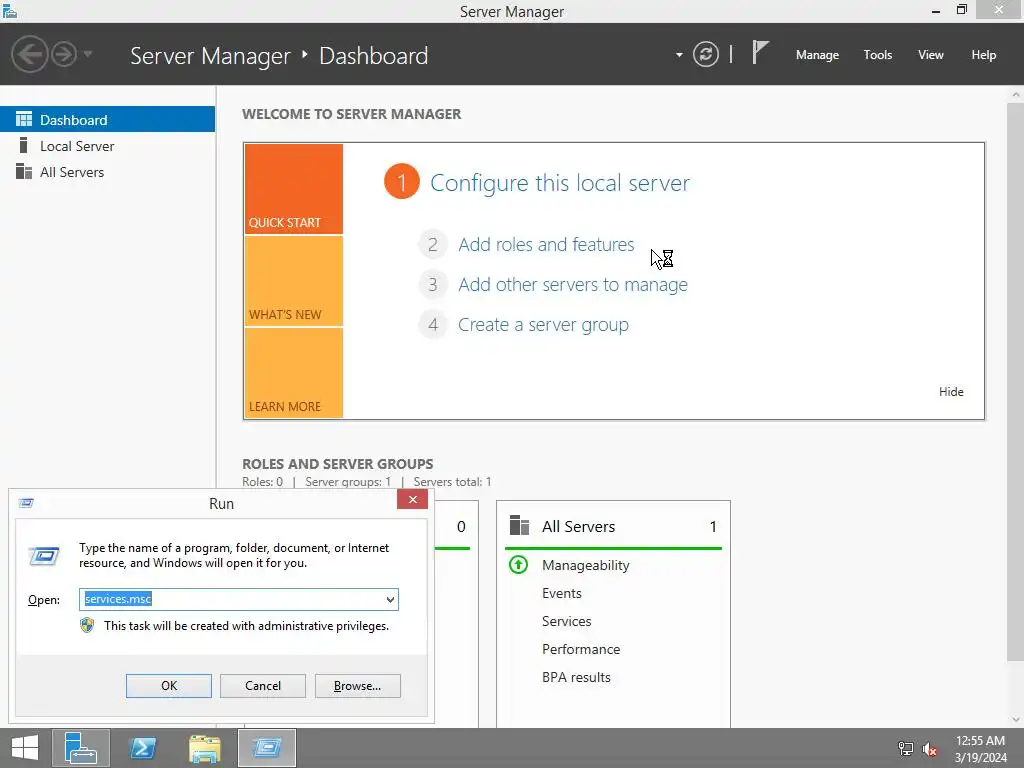1024x768 pixels.
Task: Click the Add roles and features link
Action: [x=546, y=244]
